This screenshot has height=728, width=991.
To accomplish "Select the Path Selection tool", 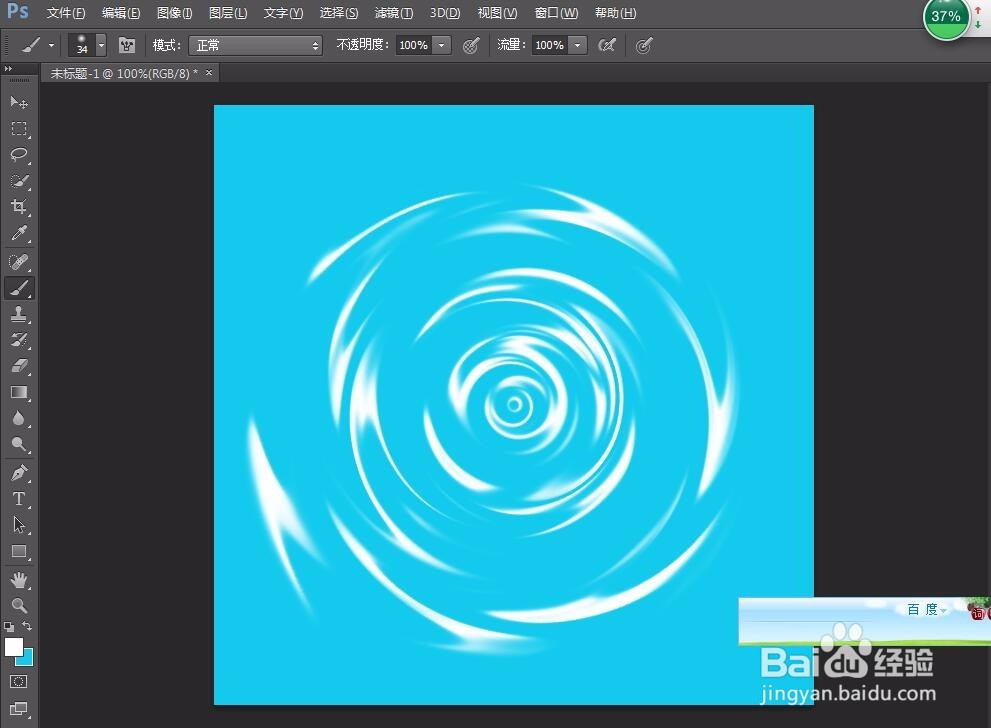I will click(x=19, y=525).
